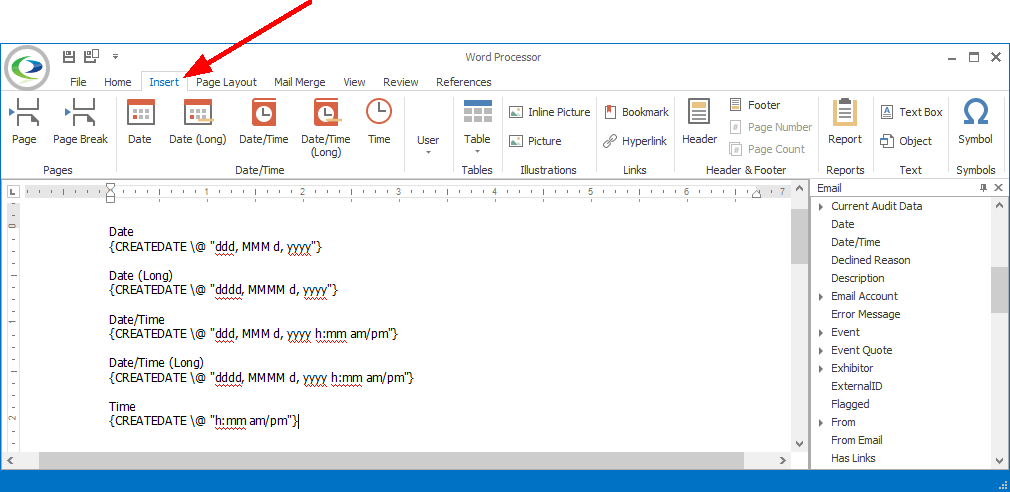
Task: Click the tab stop selector on the ruler
Action: pos(13,191)
